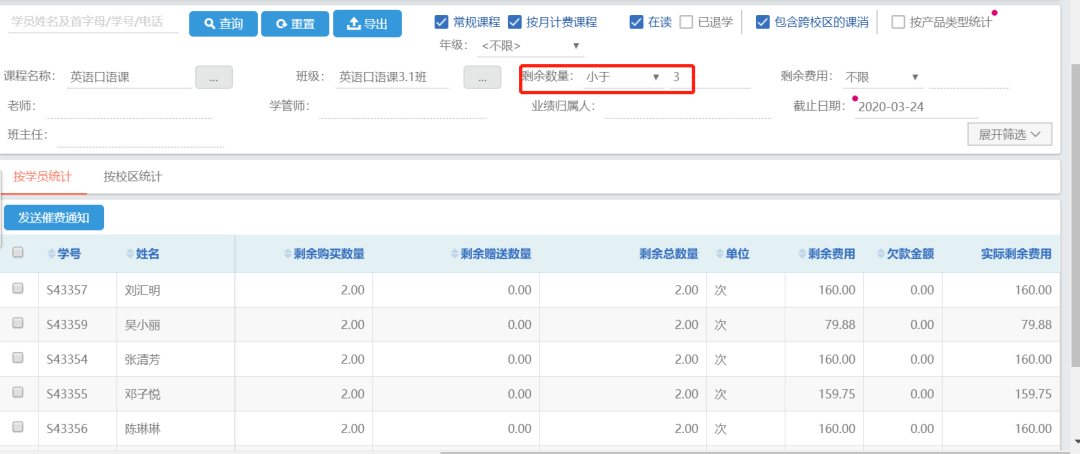The height and width of the screenshot is (454, 1080).
Task: Sort by 剩余购买数量 column sort icon
Action: (286, 254)
